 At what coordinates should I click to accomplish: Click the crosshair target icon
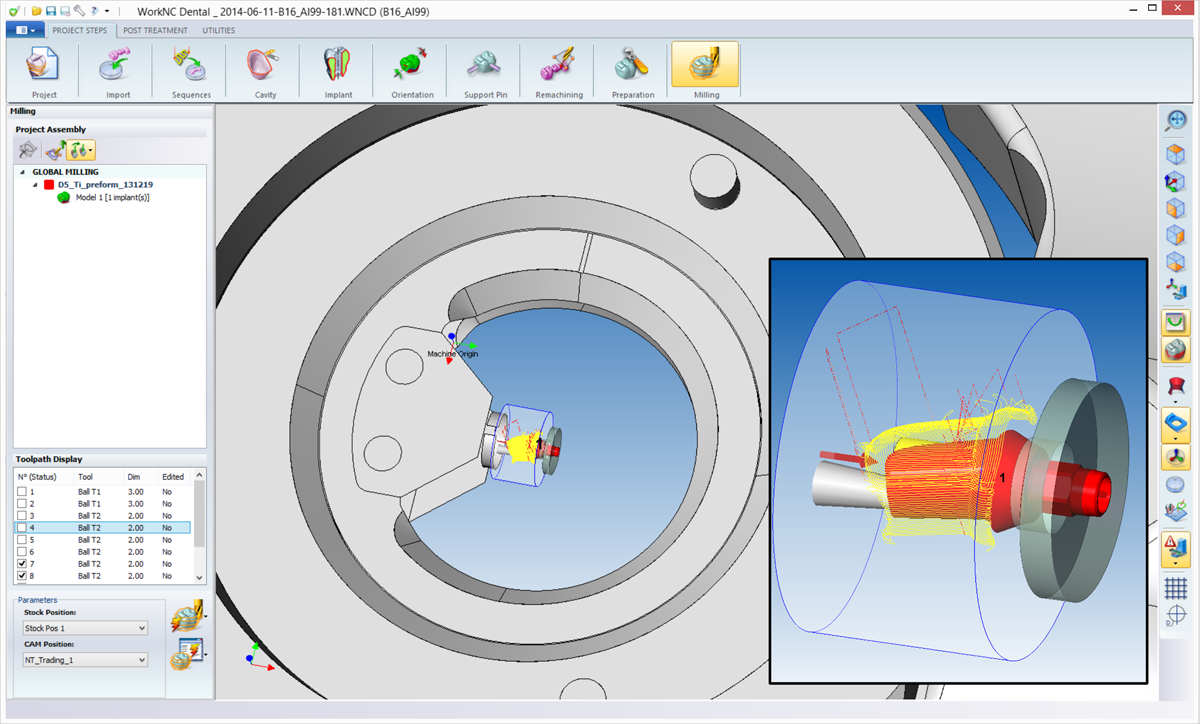coord(1176,616)
